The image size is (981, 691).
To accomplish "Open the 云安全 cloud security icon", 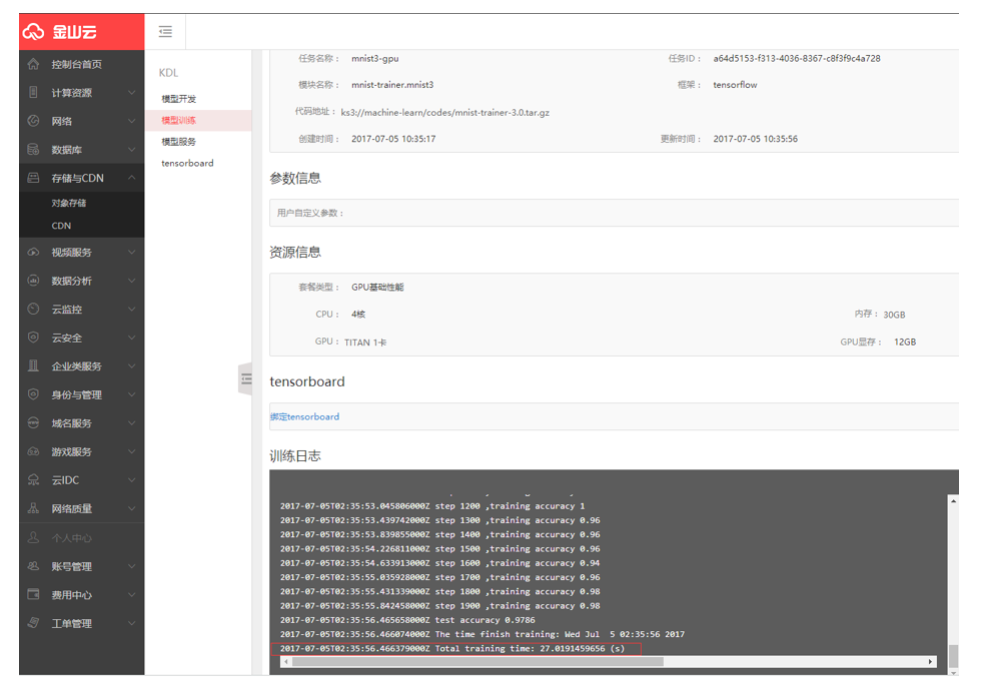I will 32,338.
